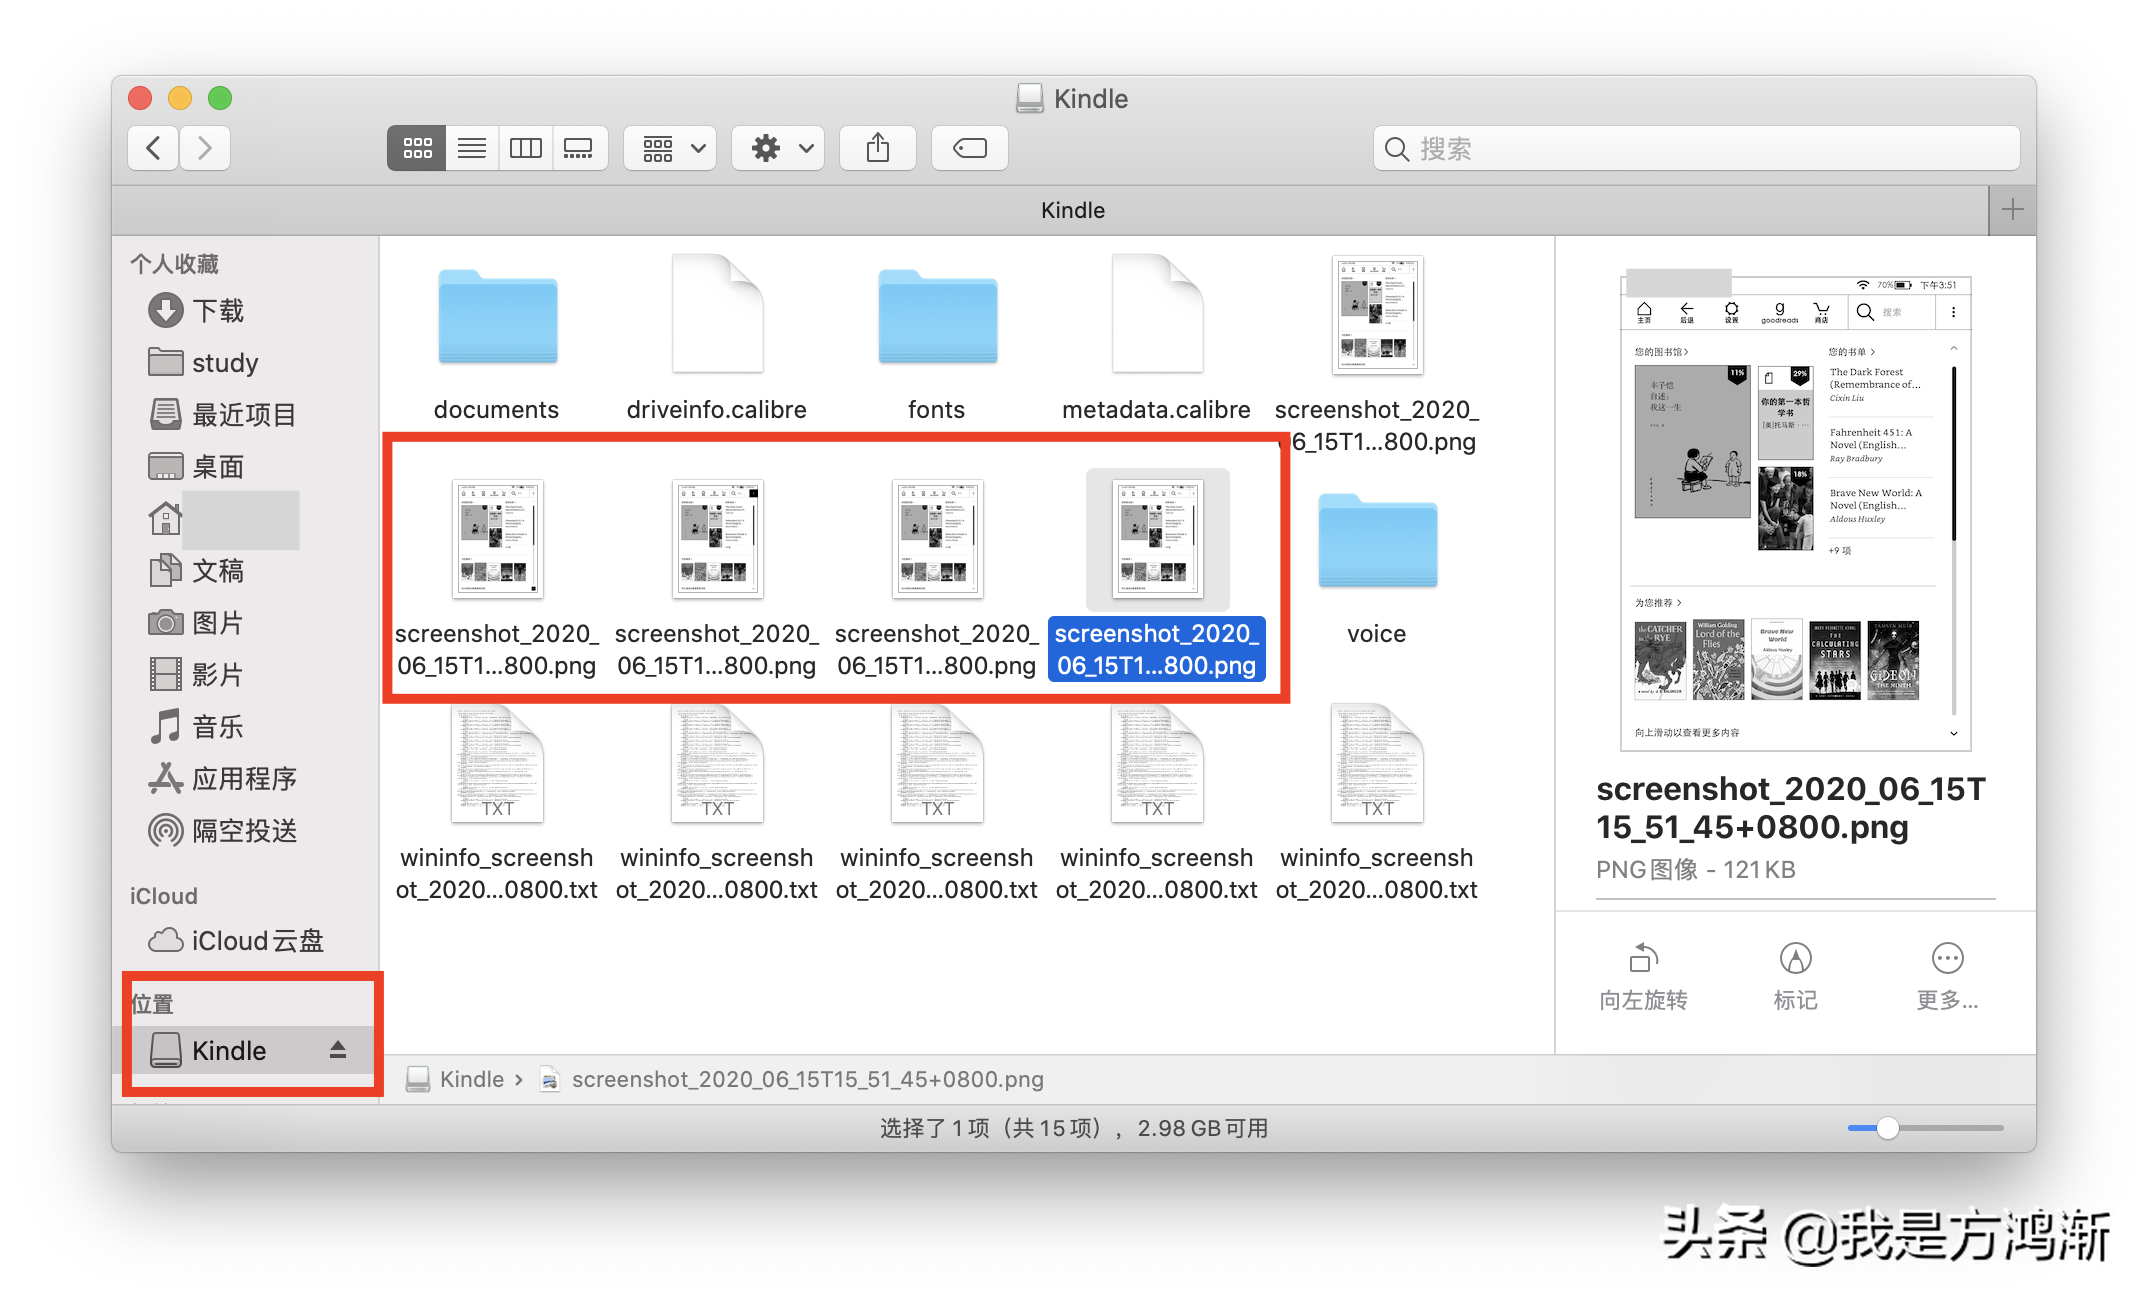Screen dimensions: 2148x1300
Task: Select the study folder in sidebar
Action: (x=224, y=363)
